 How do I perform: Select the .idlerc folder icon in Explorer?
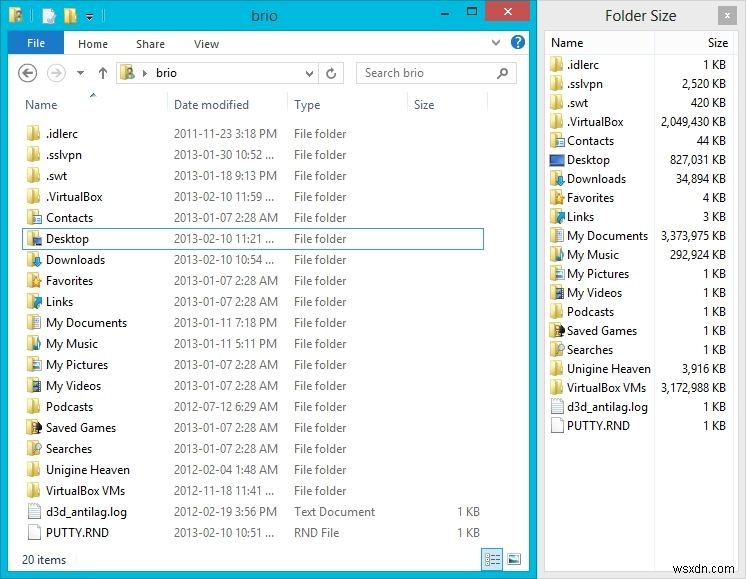tap(33, 134)
